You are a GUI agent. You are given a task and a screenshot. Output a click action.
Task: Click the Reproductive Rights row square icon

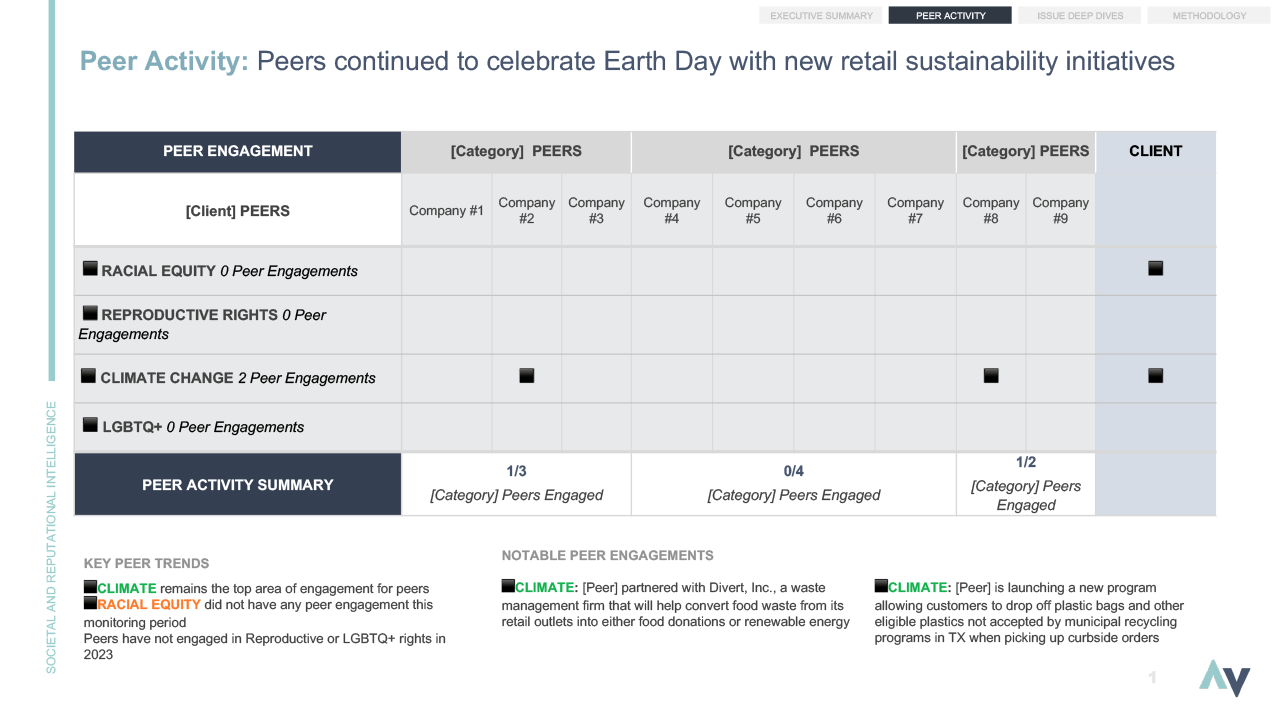(x=90, y=313)
